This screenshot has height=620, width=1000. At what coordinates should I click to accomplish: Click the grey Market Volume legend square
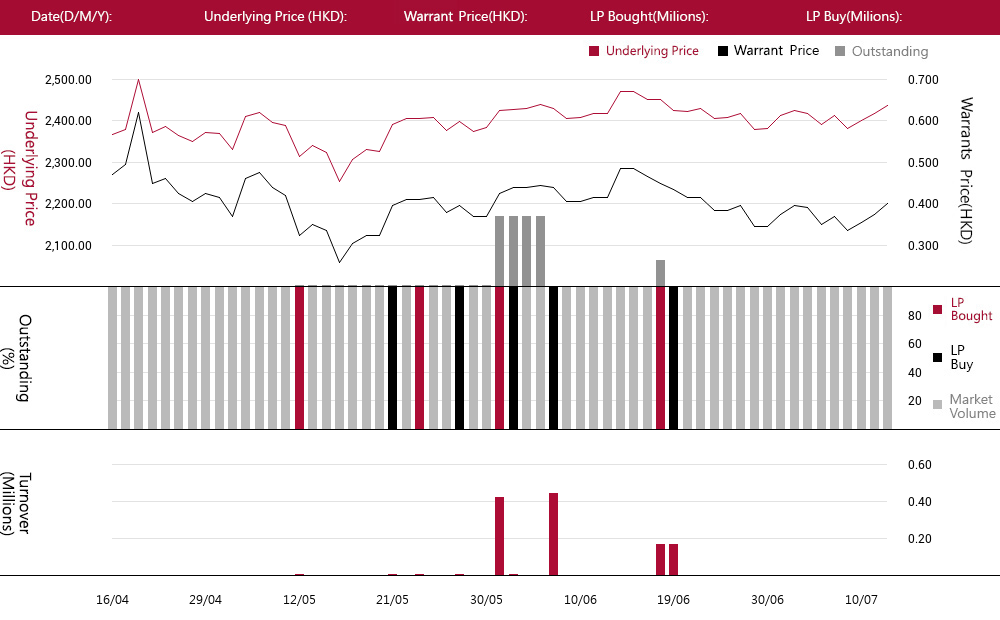[x=938, y=404]
